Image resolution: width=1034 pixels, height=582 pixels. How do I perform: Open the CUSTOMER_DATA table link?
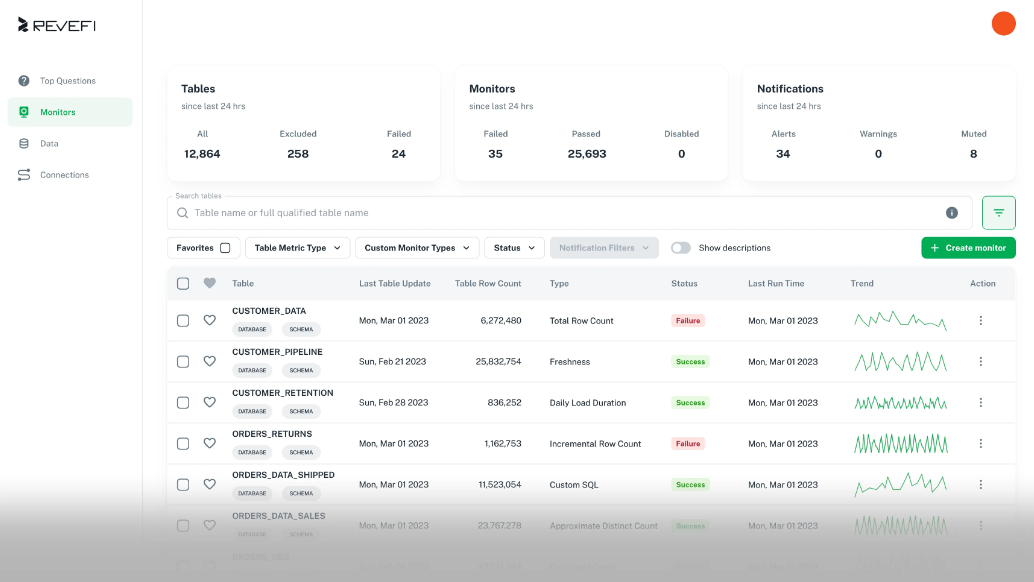(269, 311)
